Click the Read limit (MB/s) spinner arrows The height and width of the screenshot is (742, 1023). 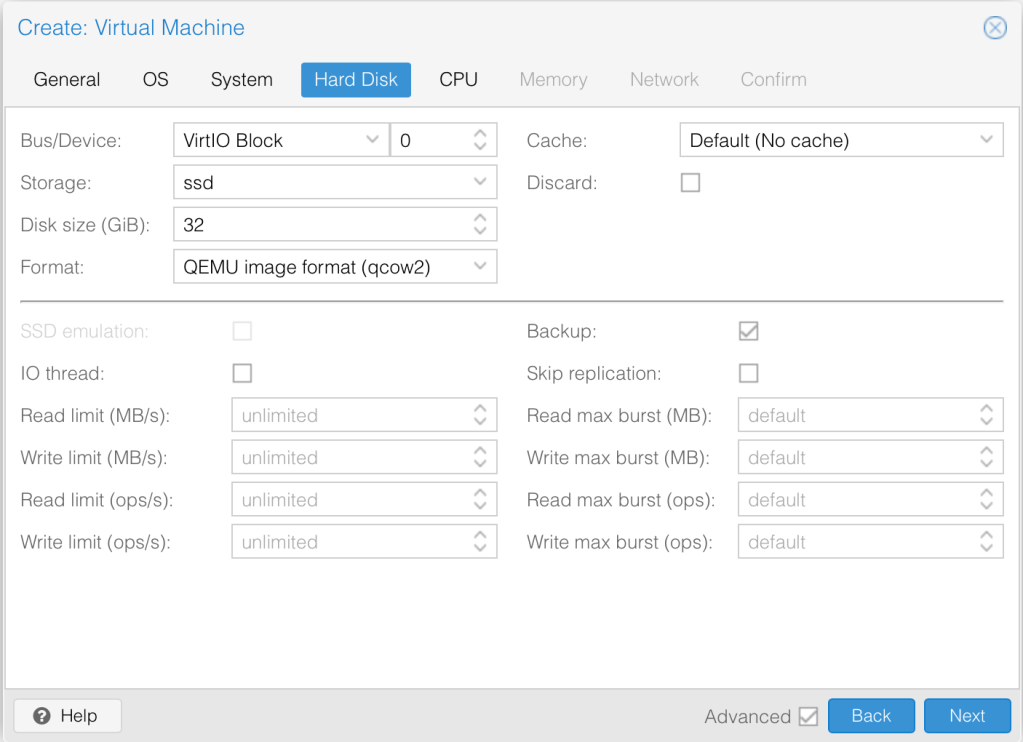point(481,416)
